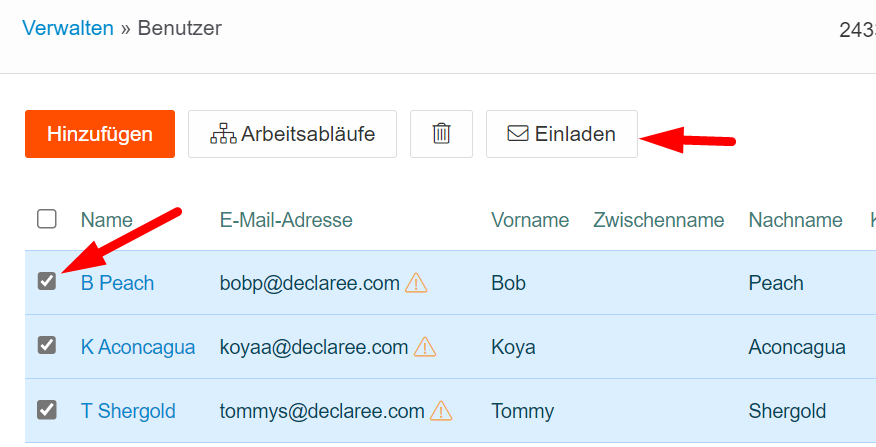Open the Verwalten breadcrumb link

(67, 28)
